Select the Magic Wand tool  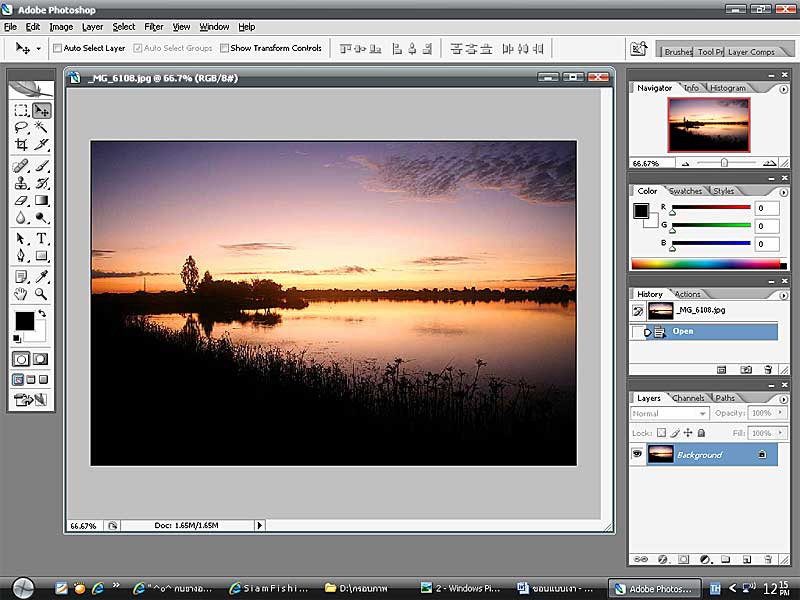point(41,127)
